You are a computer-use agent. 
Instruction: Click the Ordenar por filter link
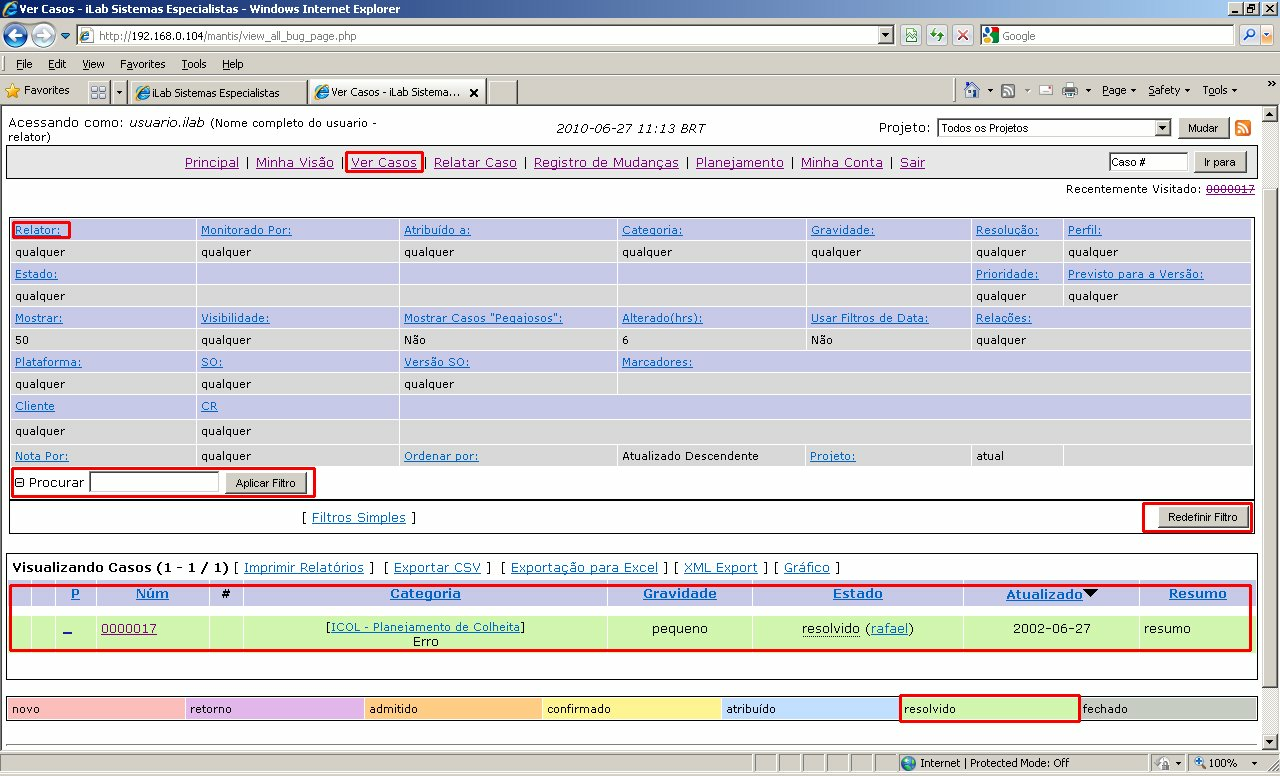441,456
